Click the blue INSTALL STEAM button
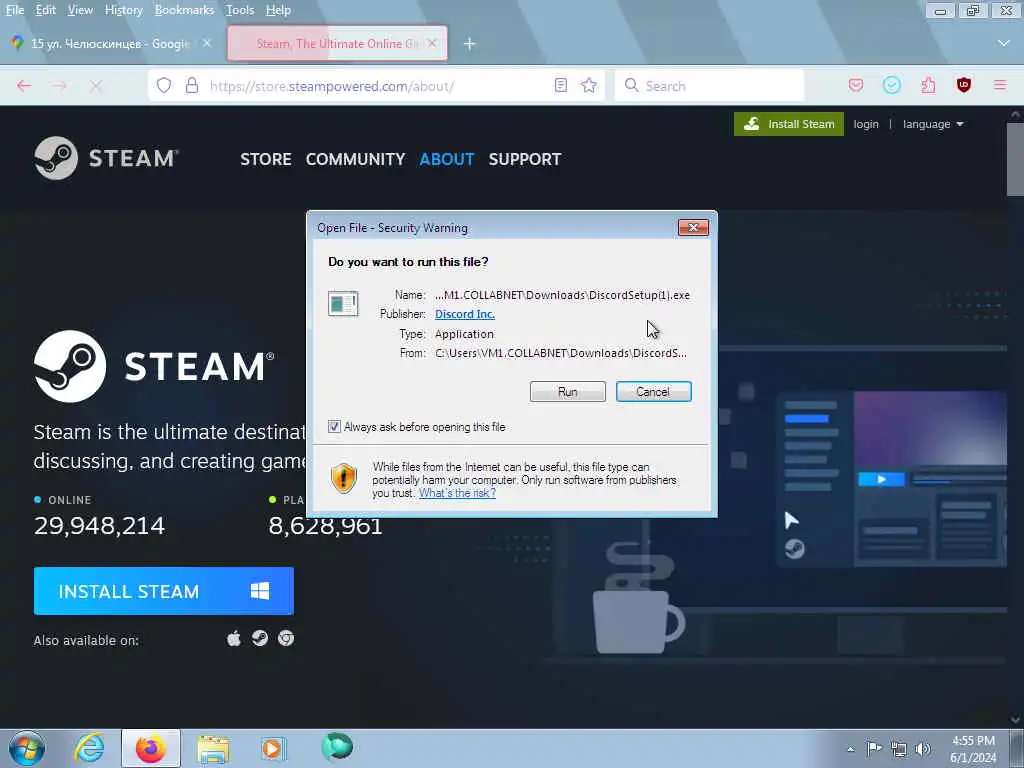The height and width of the screenshot is (768, 1024). coord(164,591)
